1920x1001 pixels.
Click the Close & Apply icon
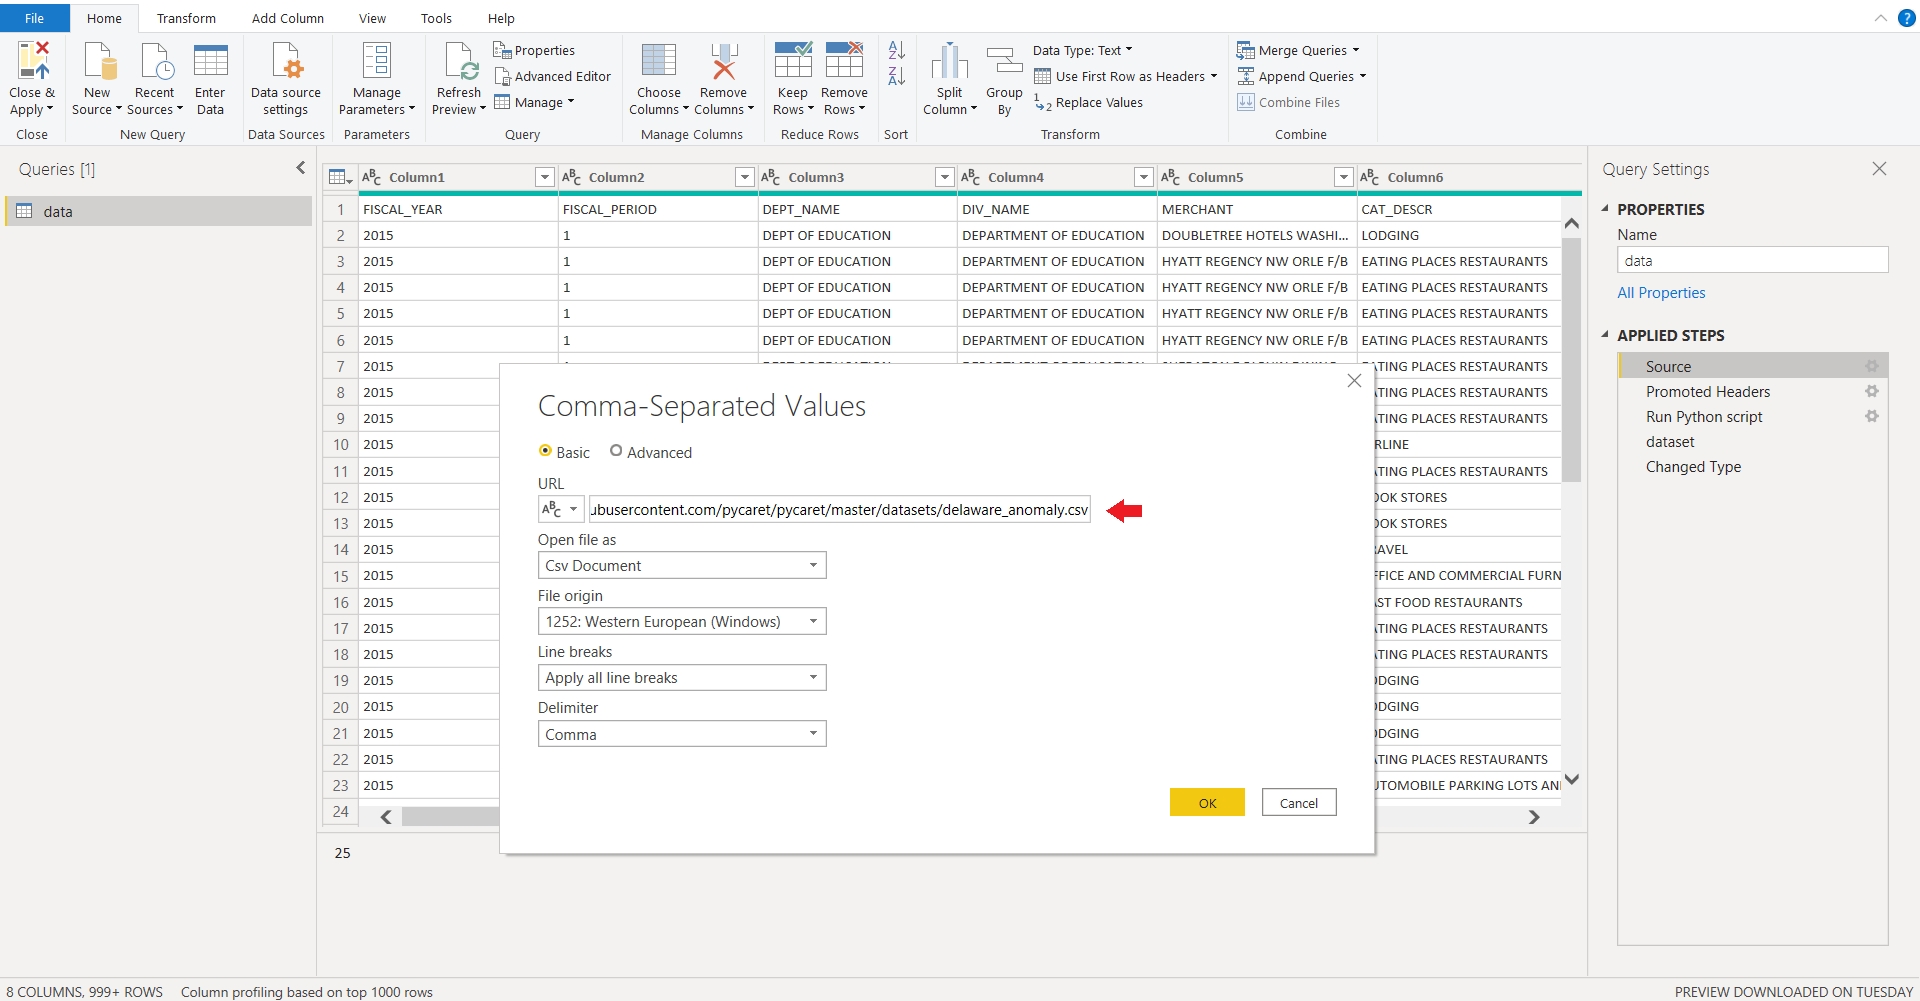tap(32, 62)
